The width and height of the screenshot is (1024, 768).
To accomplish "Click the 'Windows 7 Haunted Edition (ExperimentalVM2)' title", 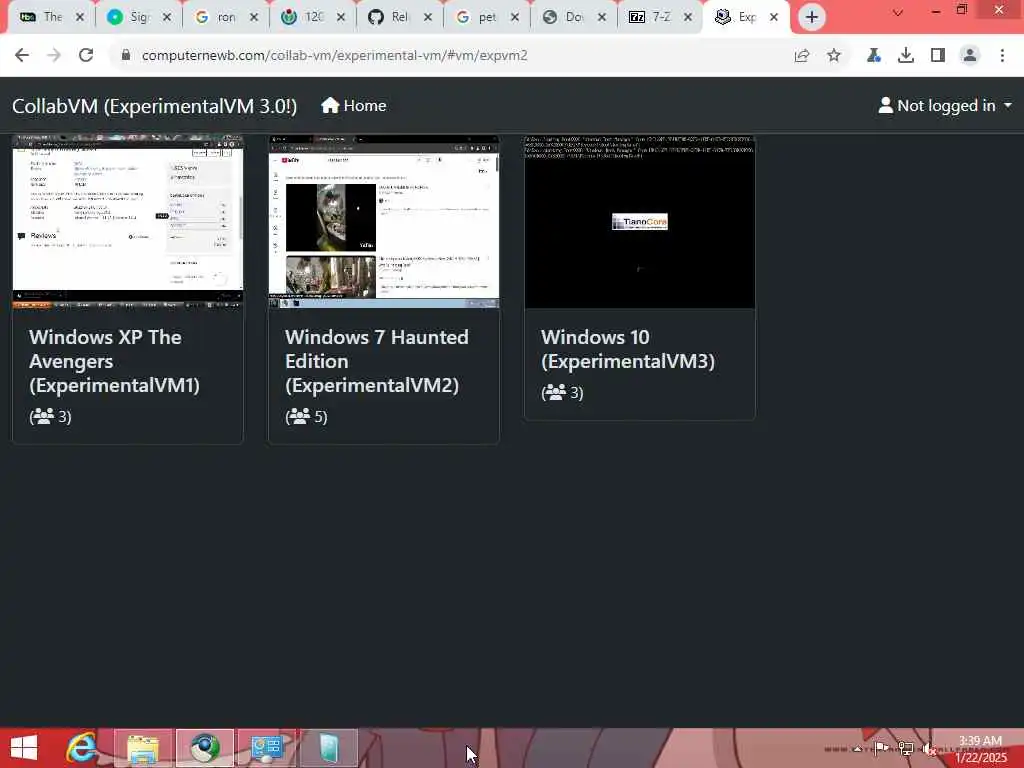I will coord(377,361).
